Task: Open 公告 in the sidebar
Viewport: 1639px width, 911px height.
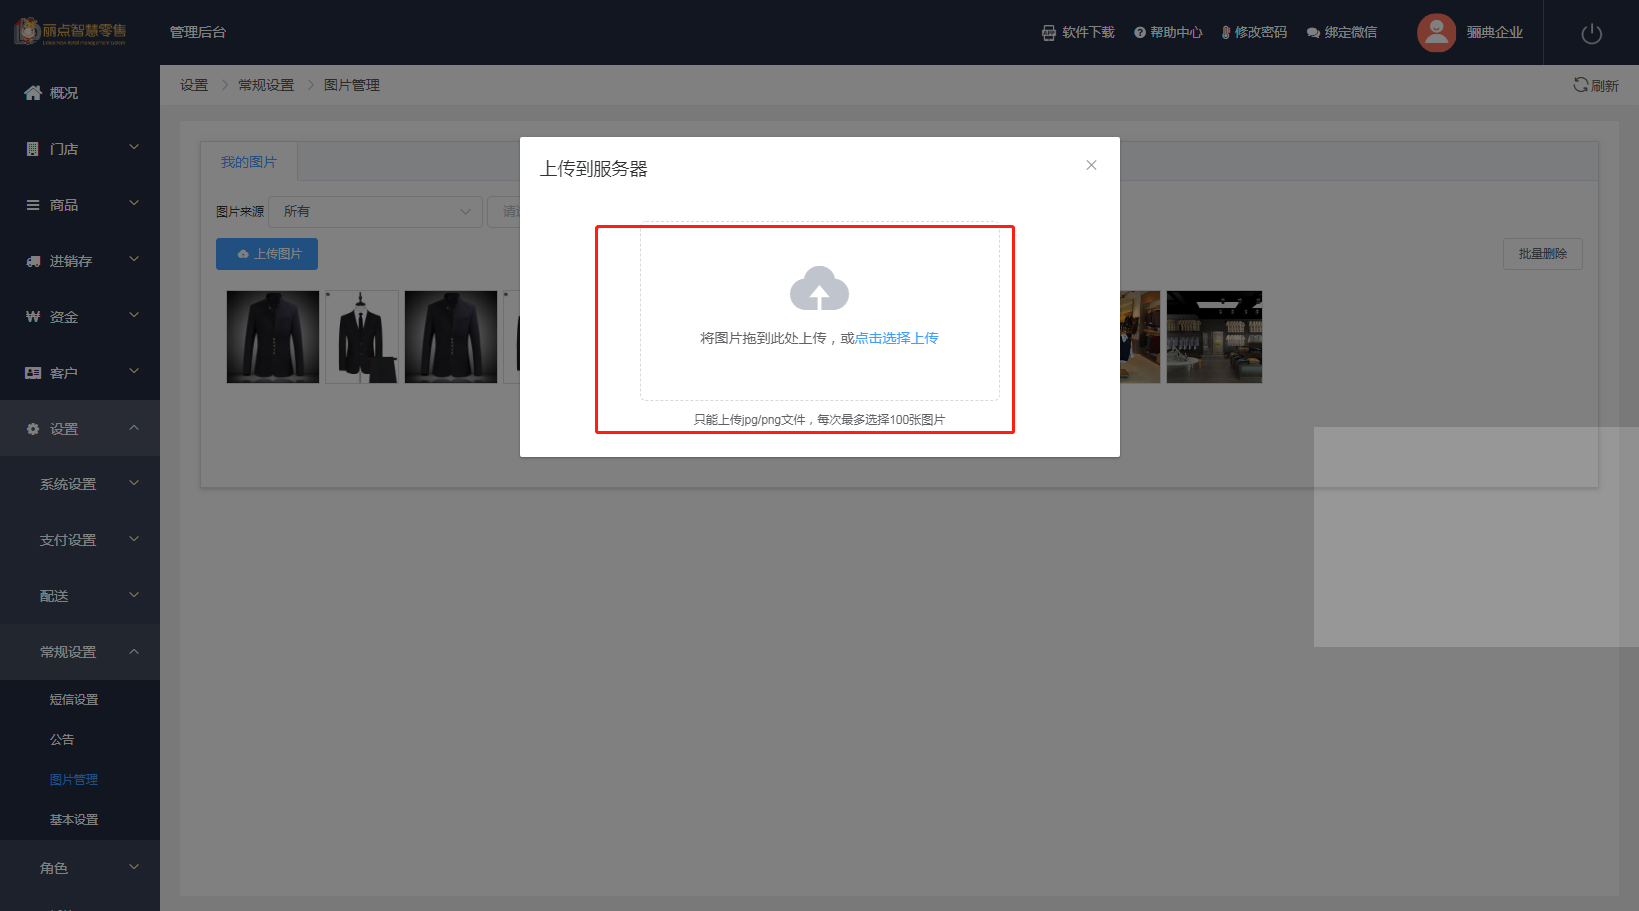Action: point(62,740)
